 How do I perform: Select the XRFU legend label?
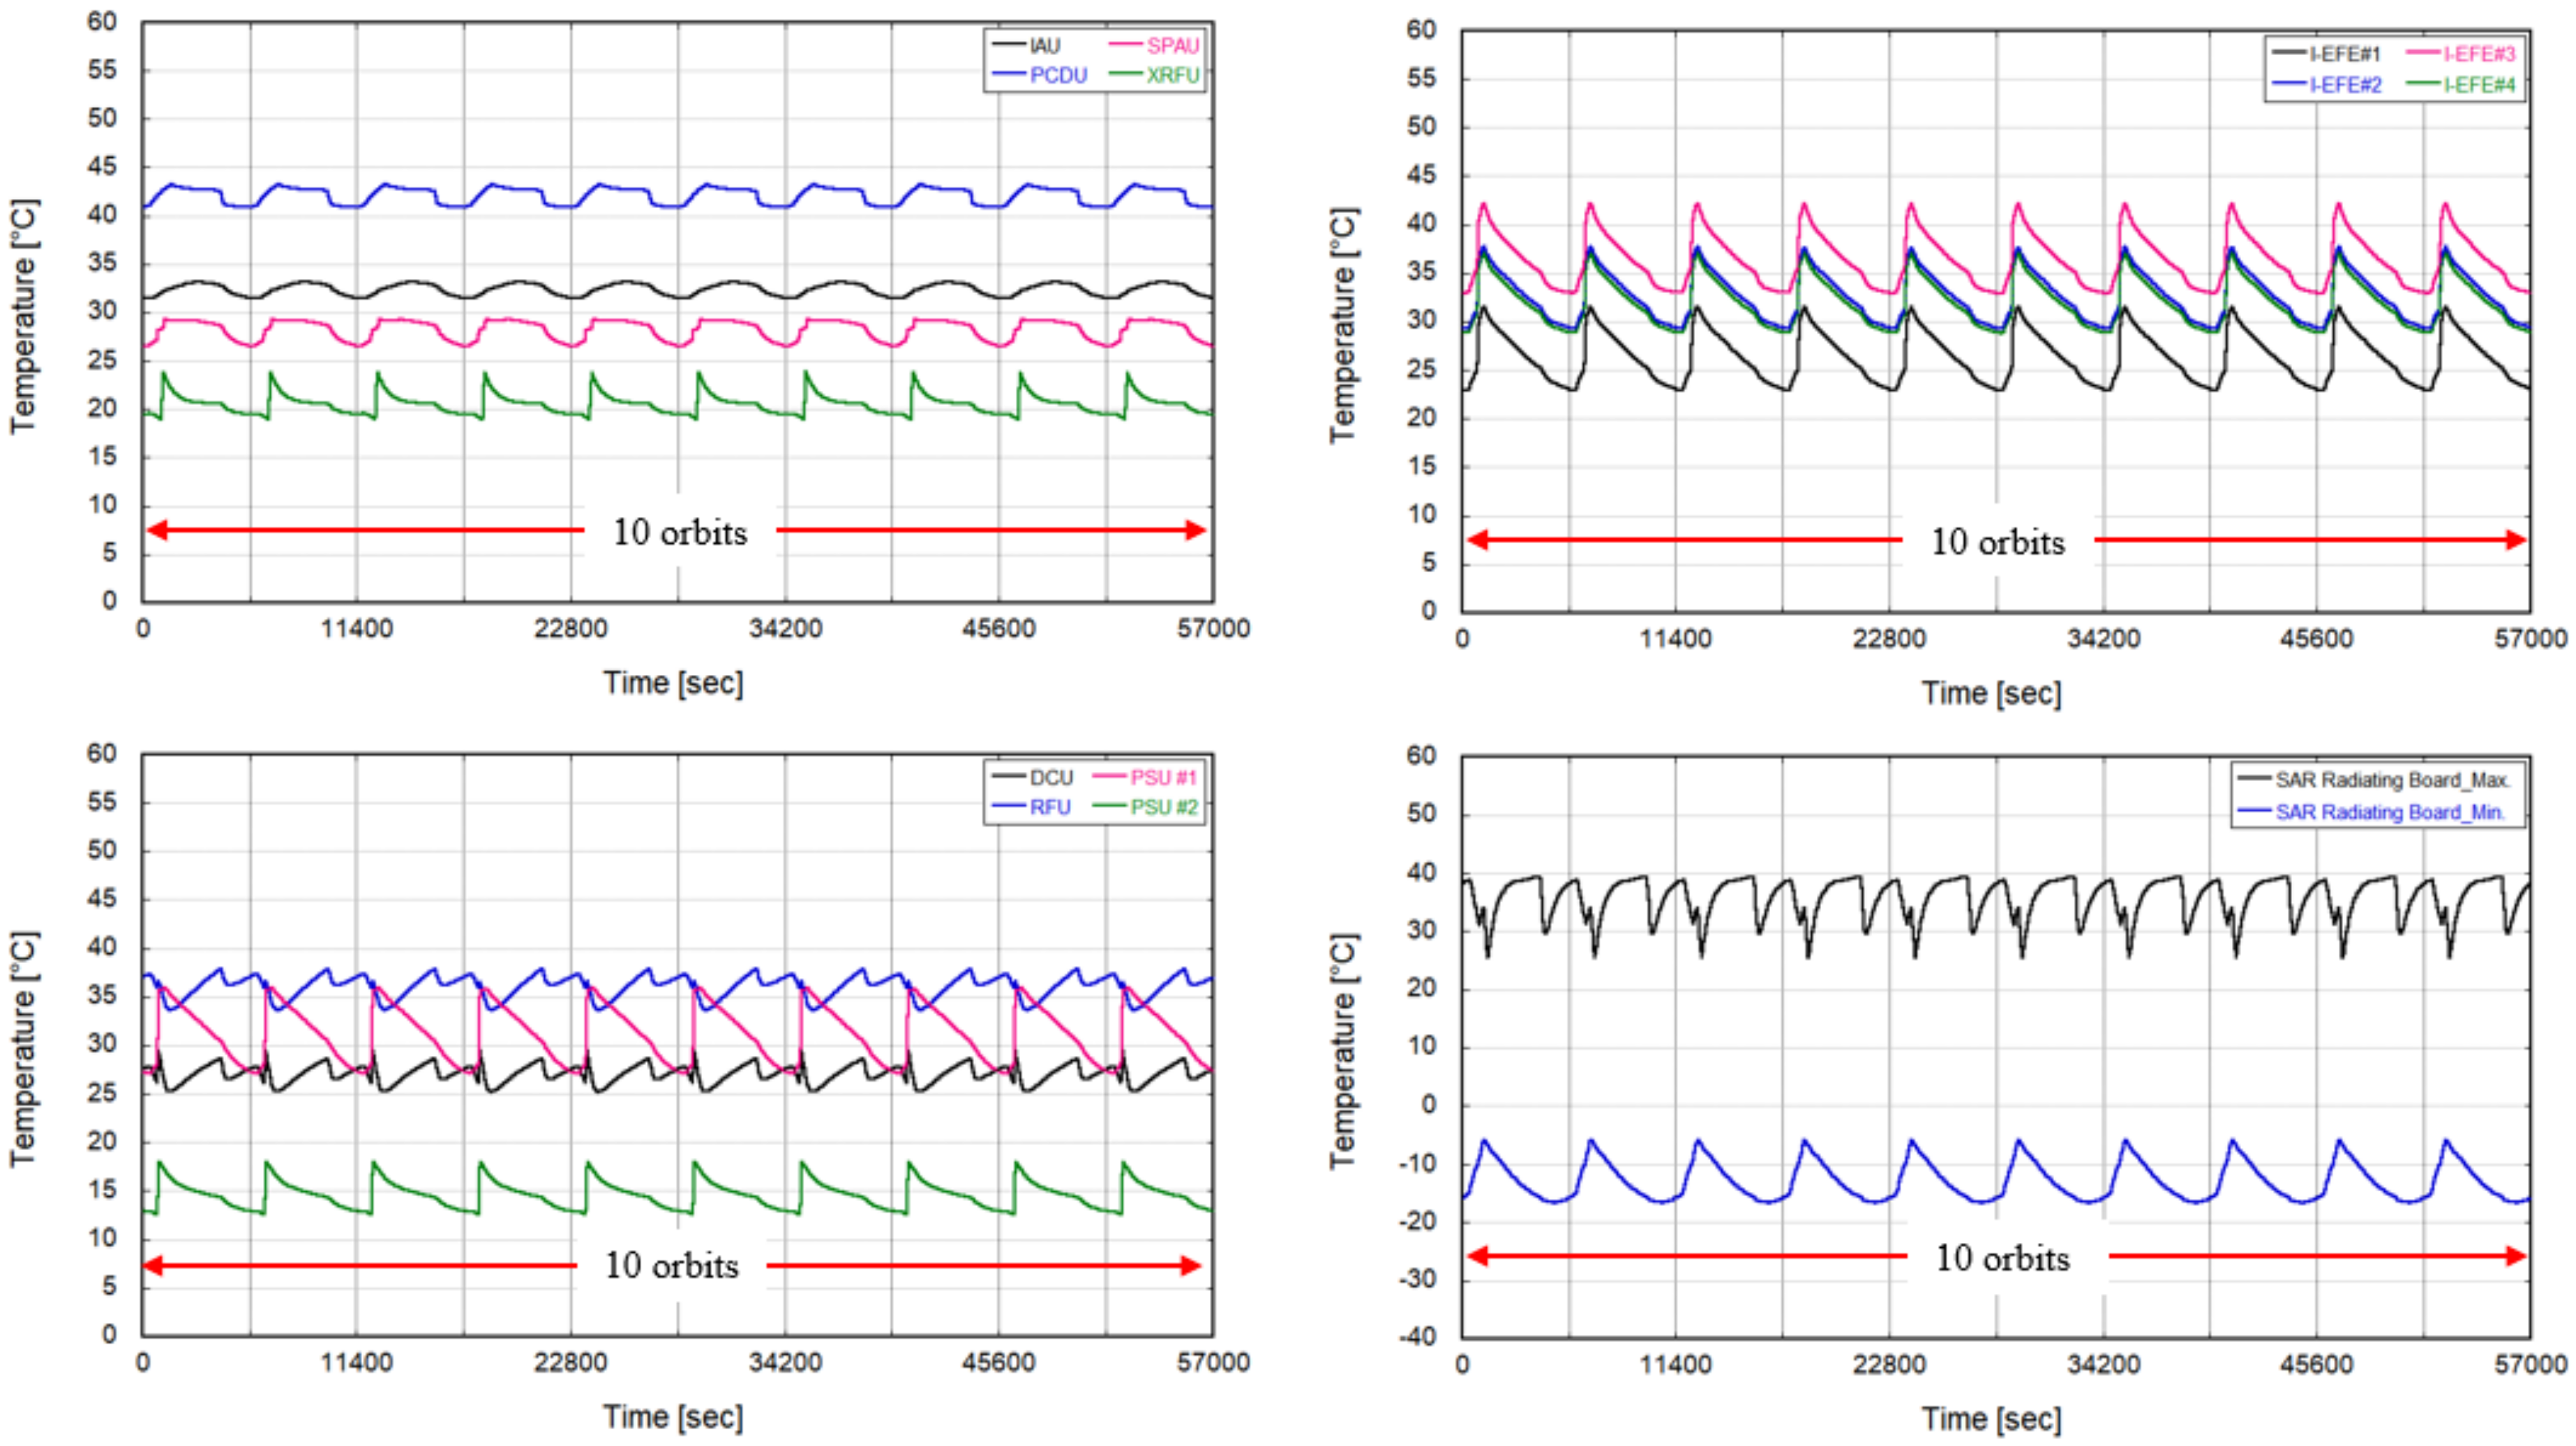[1172, 75]
